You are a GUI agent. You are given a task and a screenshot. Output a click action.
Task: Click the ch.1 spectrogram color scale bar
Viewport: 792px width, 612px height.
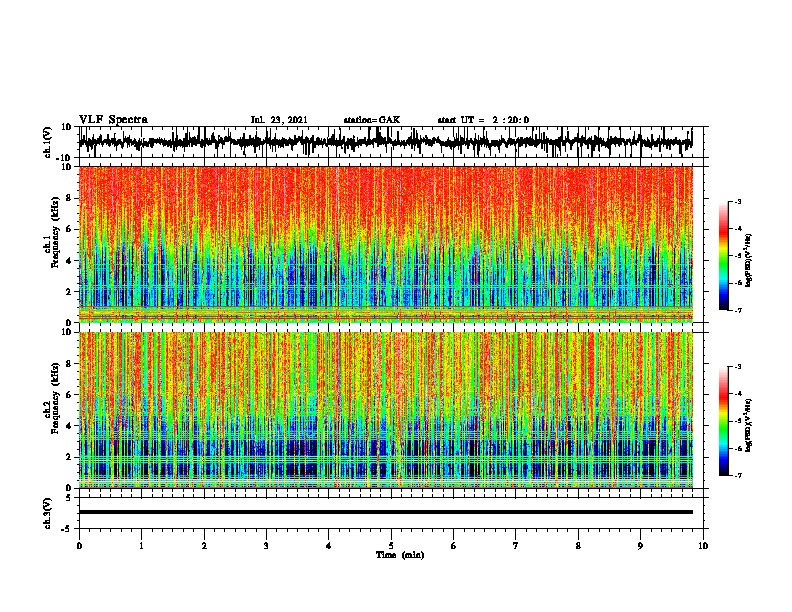tap(723, 256)
